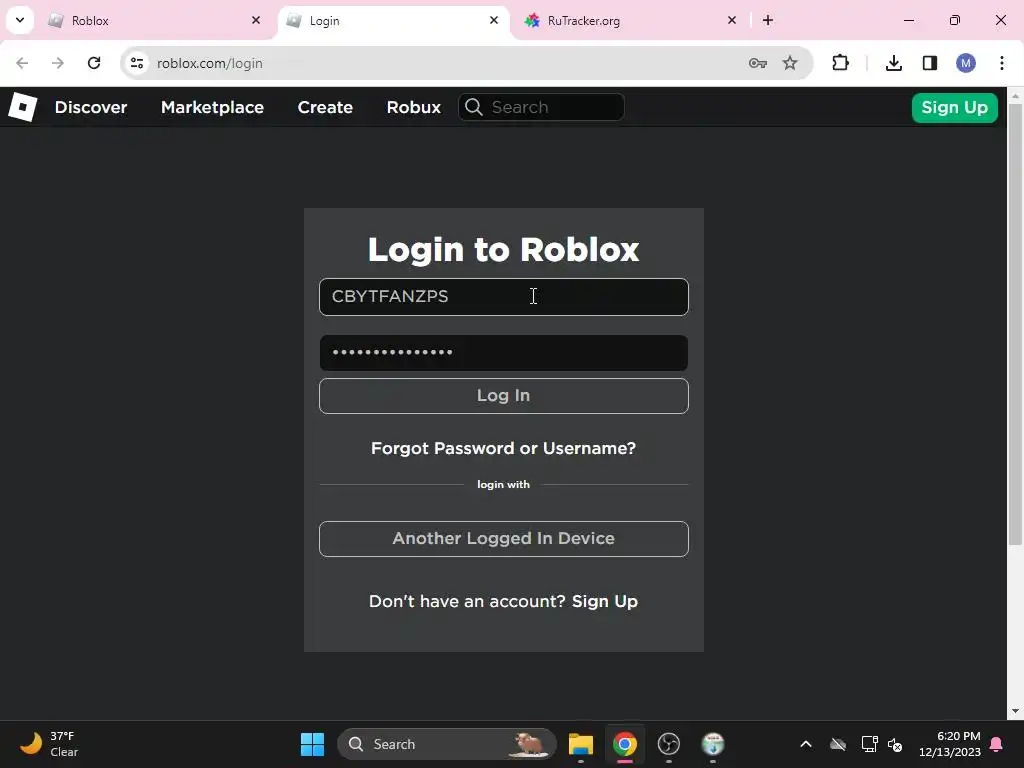The image size is (1024, 768).
Task: Click the page vertical scrollbar thumb
Action: coord(1015,323)
